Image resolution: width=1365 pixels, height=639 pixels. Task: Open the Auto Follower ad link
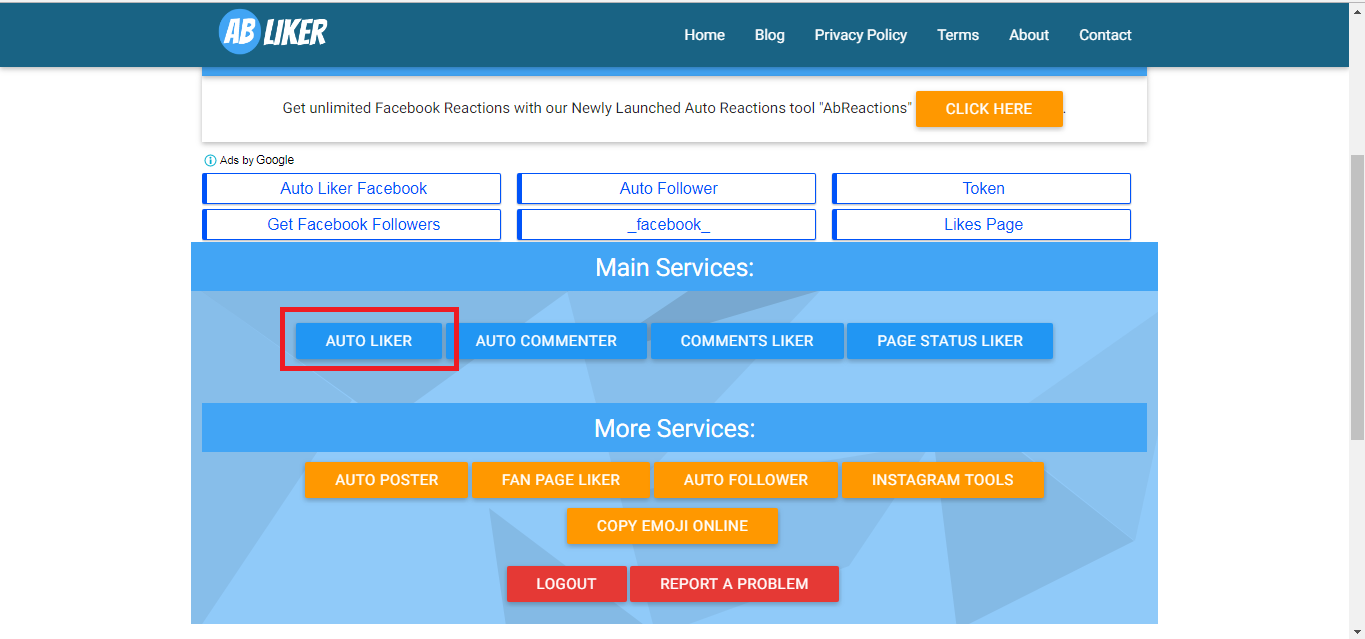coord(667,188)
